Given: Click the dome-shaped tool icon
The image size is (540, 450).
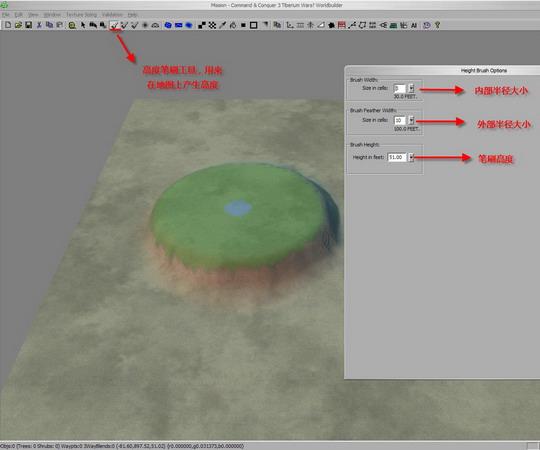Looking at the screenshot, I should pyautogui.click(x=155, y=25).
